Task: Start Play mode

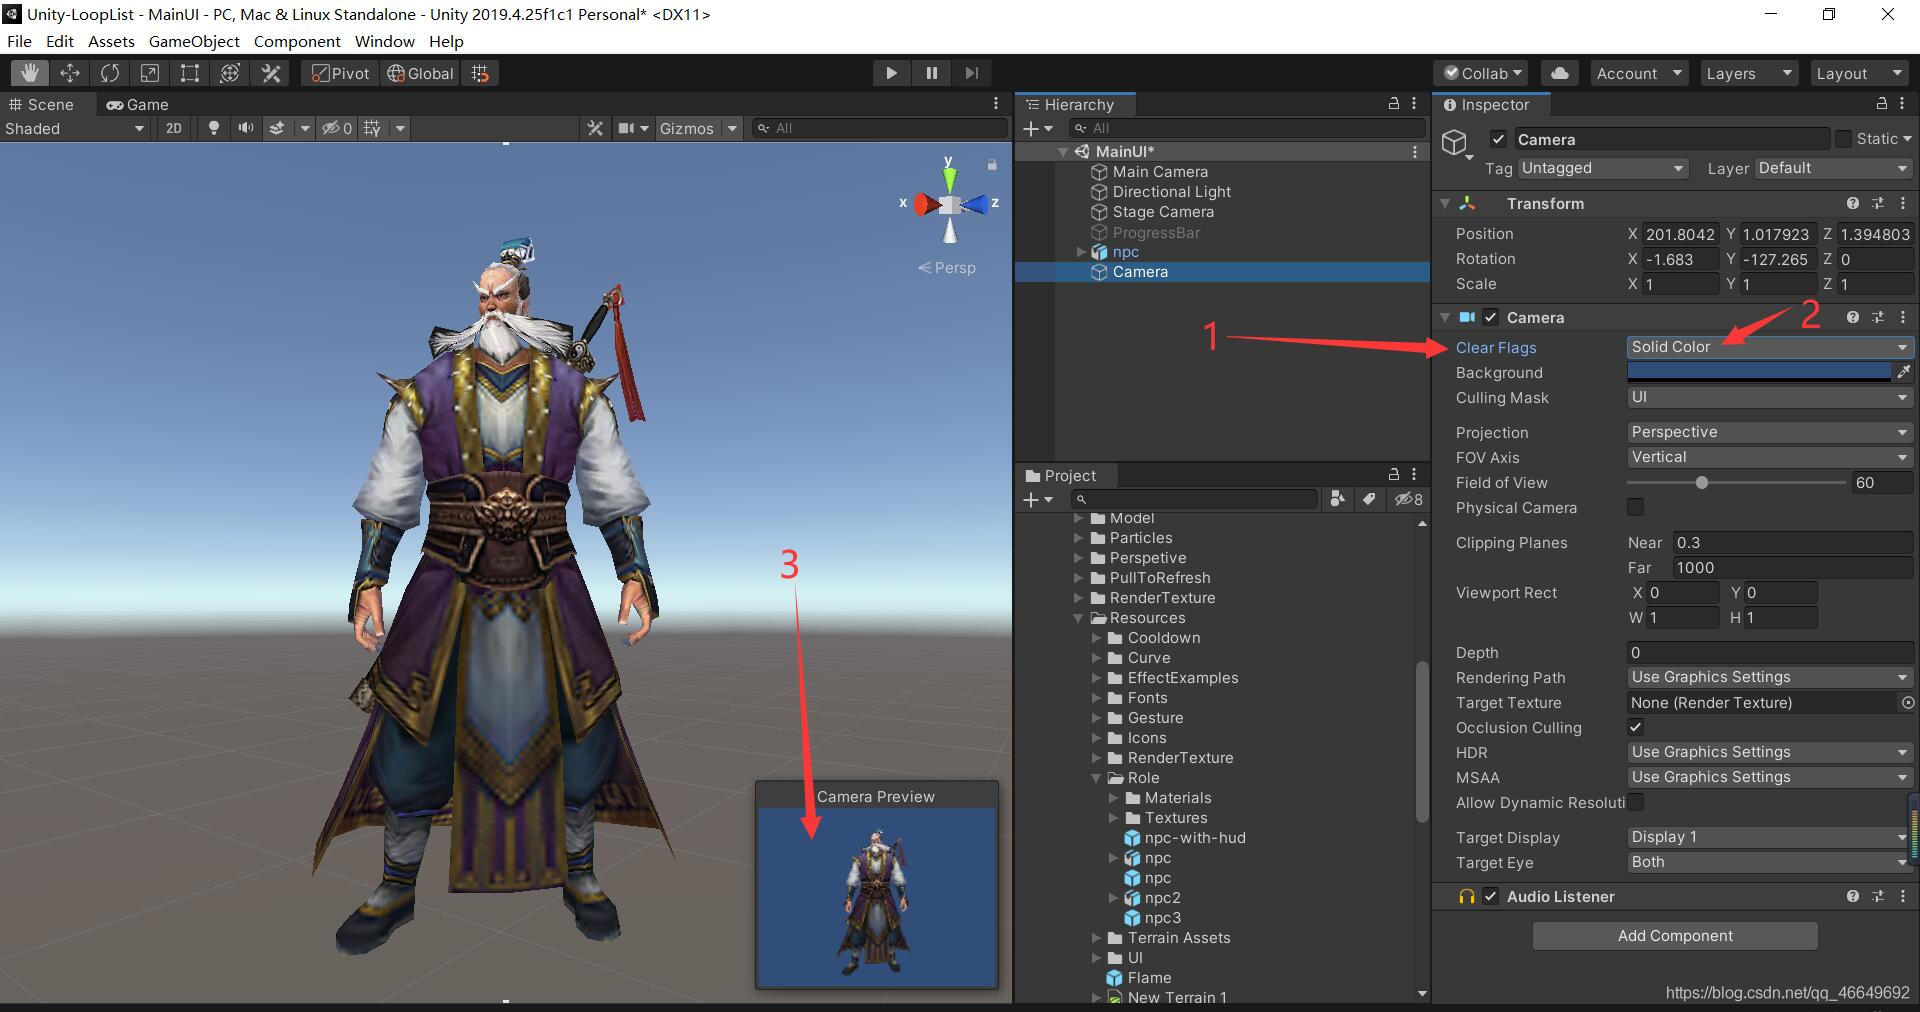Action: (891, 73)
